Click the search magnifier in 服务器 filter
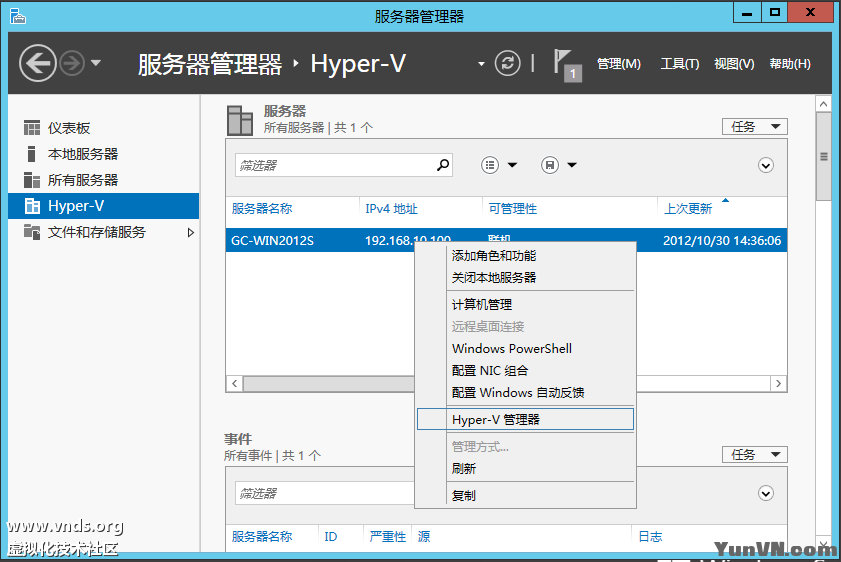The width and height of the screenshot is (841, 562). (x=442, y=165)
